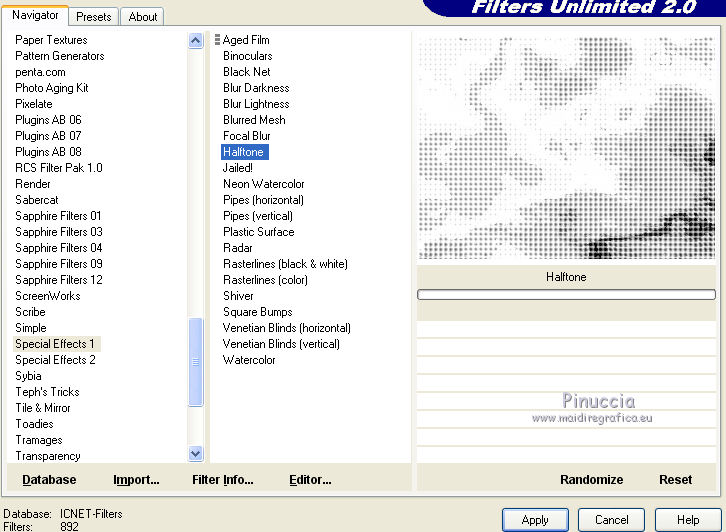Click the Import... button
This screenshot has width=726, height=532.
point(136,480)
